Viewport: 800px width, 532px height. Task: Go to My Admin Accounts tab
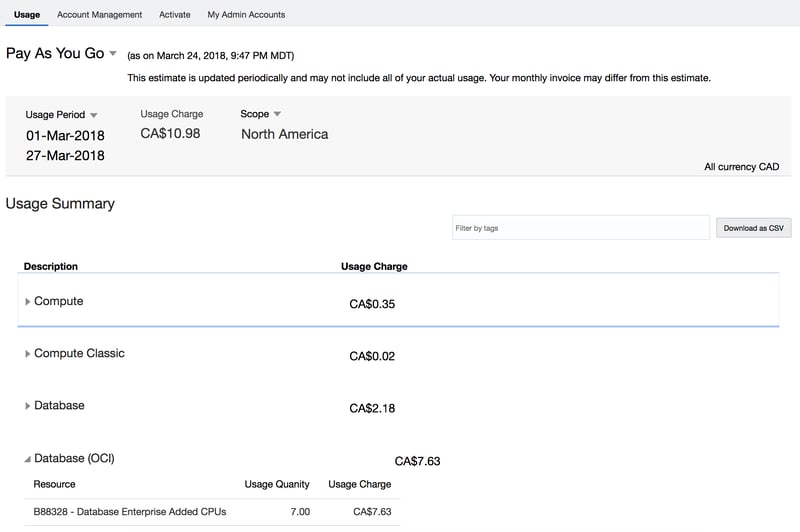[246, 15]
